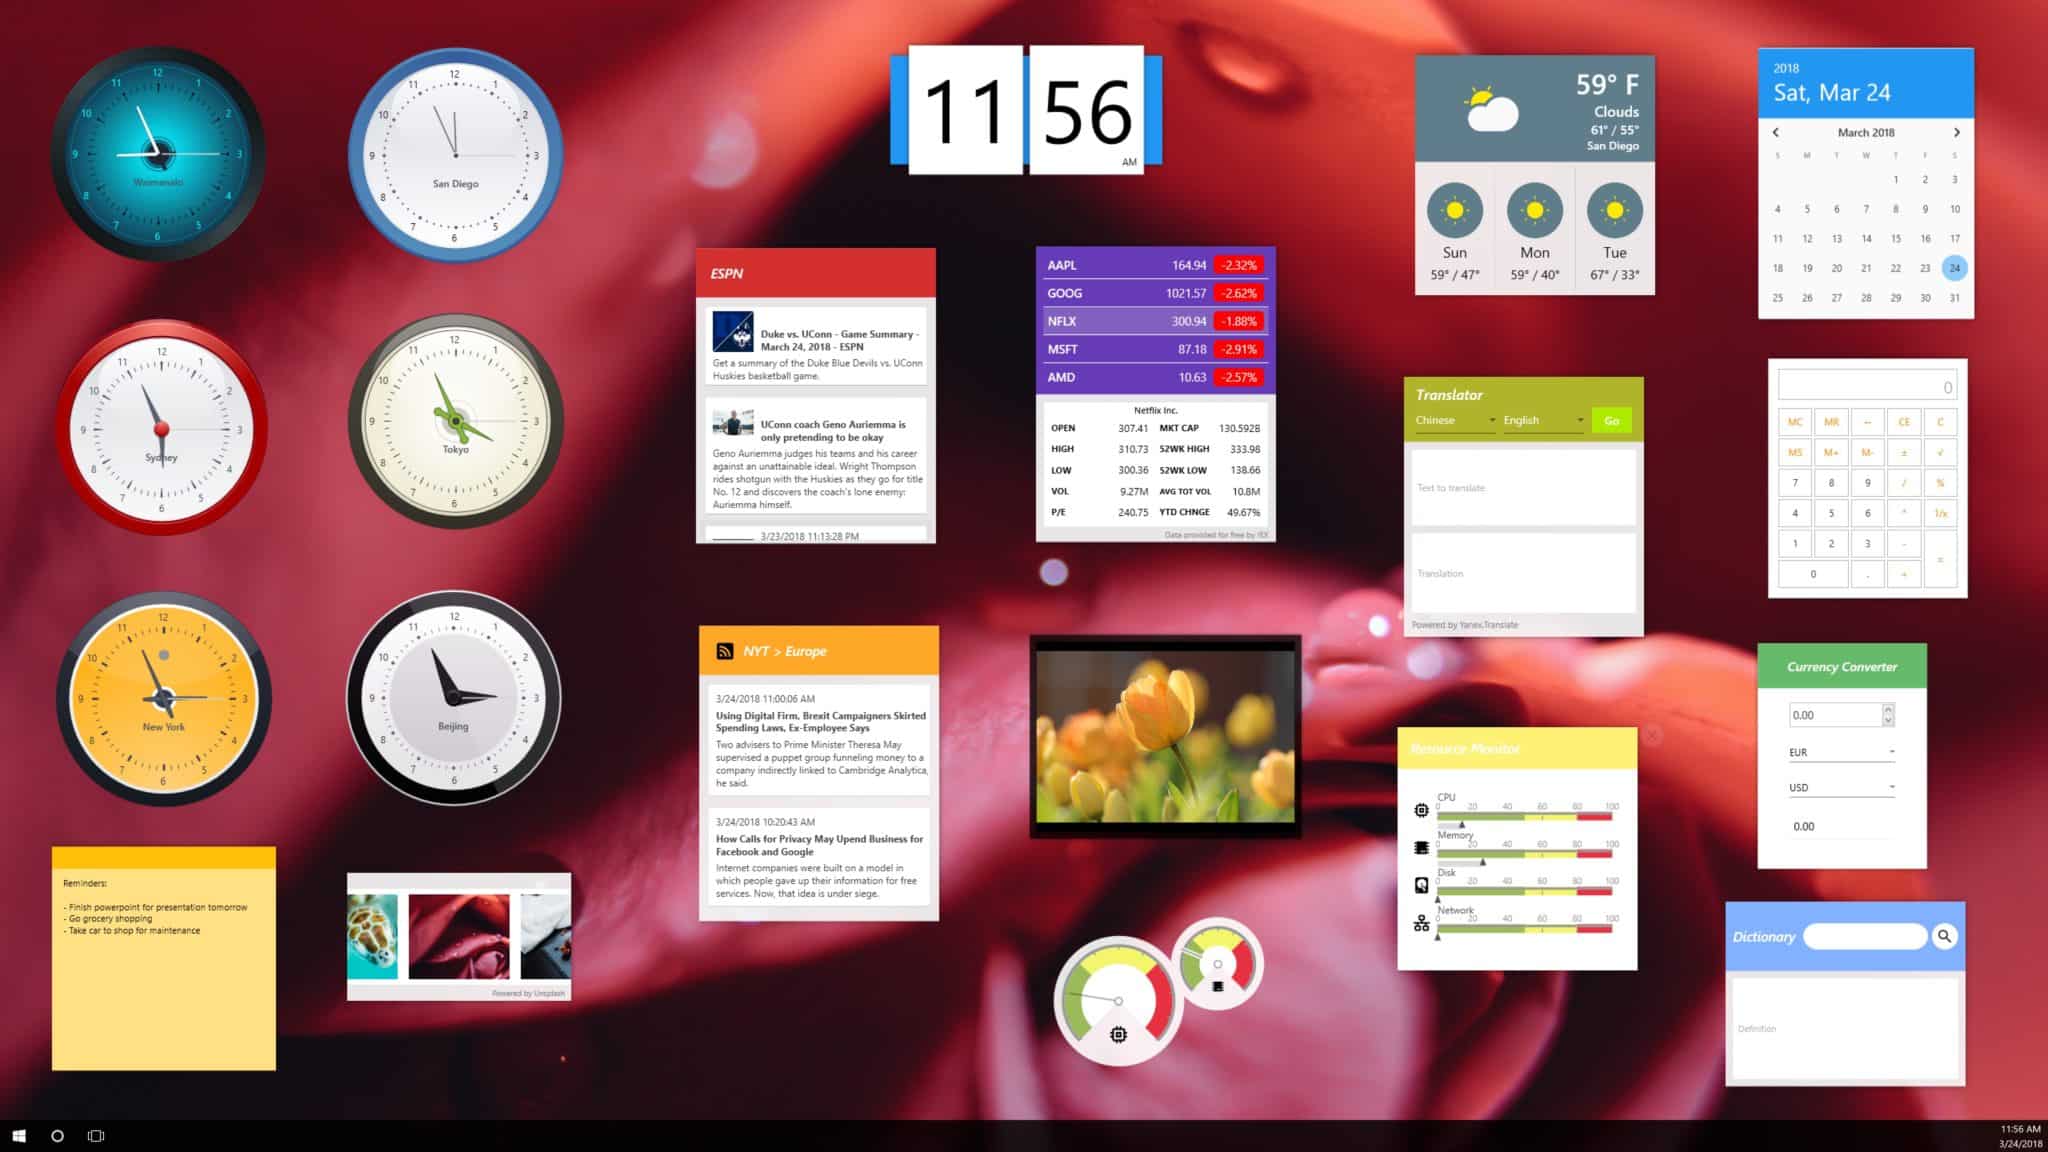Viewport: 2048px width, 1152px height.
Task: Open the Chinese source language dropdown in Translator
Action: pos(1454,420)
